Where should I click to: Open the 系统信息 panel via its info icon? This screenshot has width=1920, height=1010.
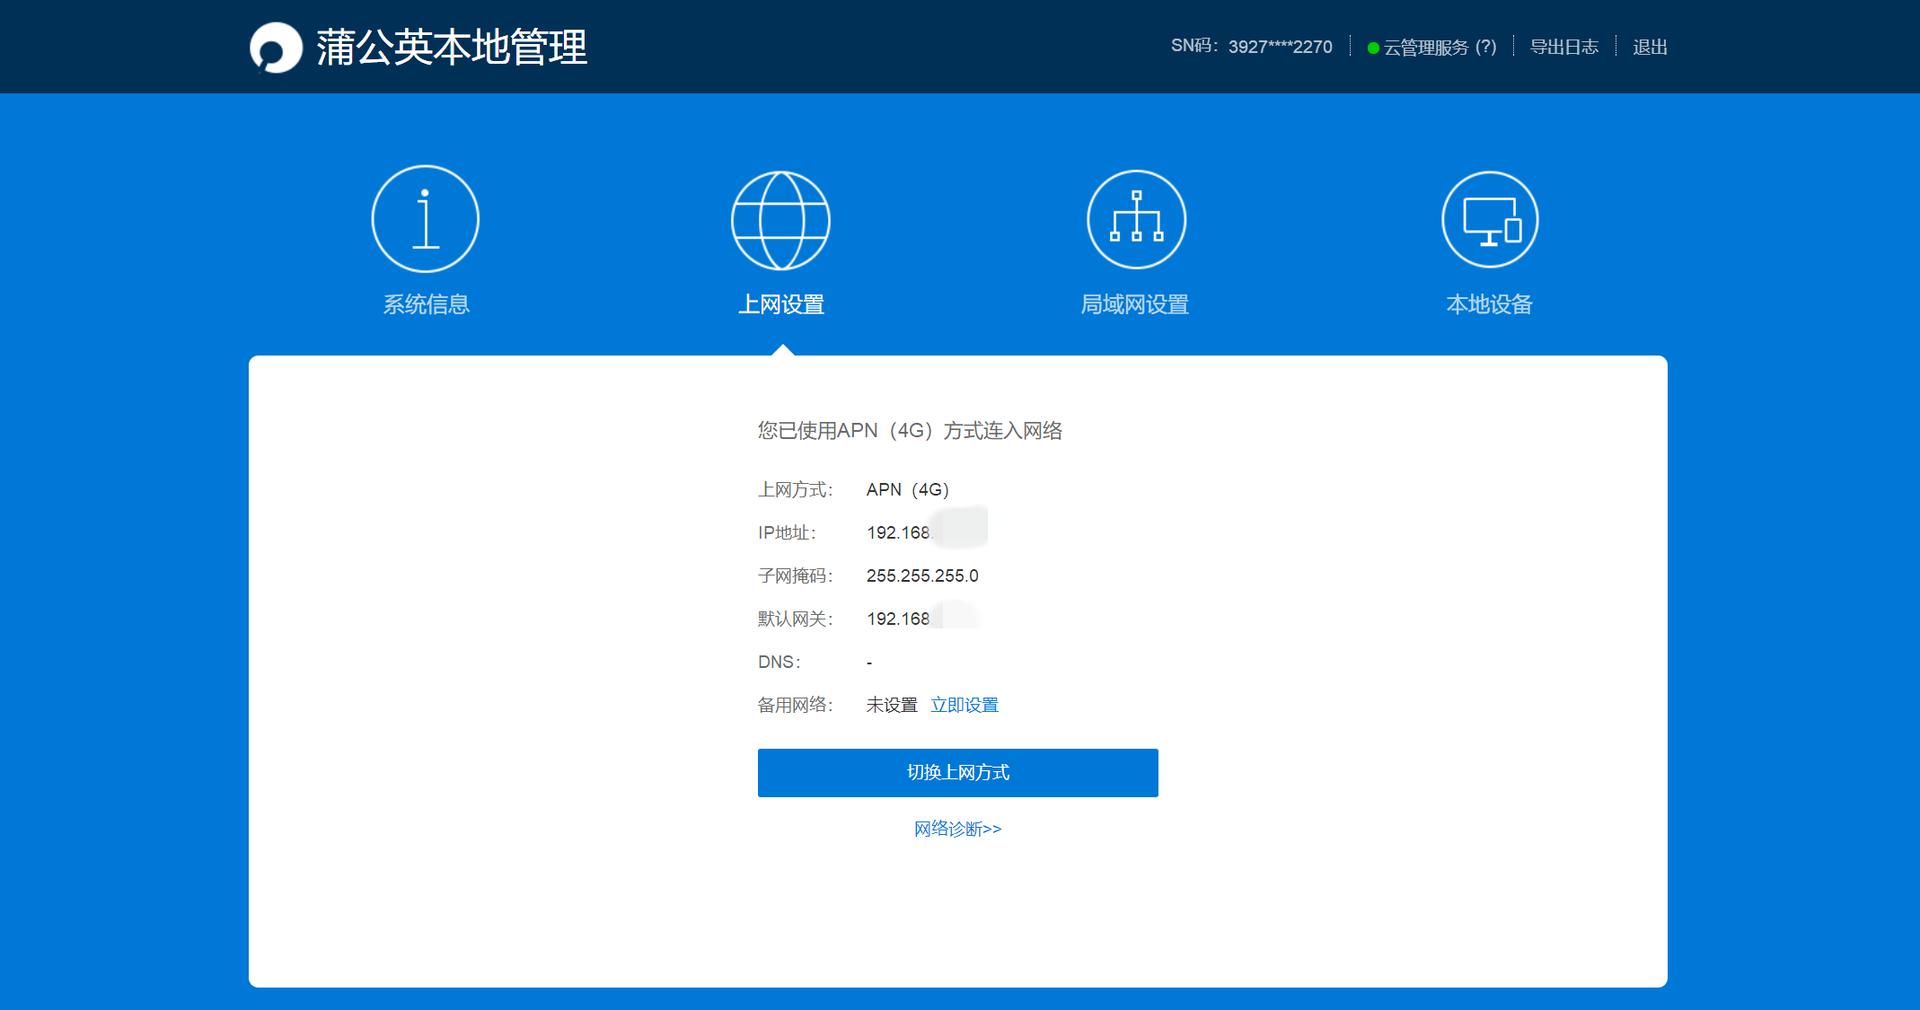pyautogui.click(x=424, y=218)
